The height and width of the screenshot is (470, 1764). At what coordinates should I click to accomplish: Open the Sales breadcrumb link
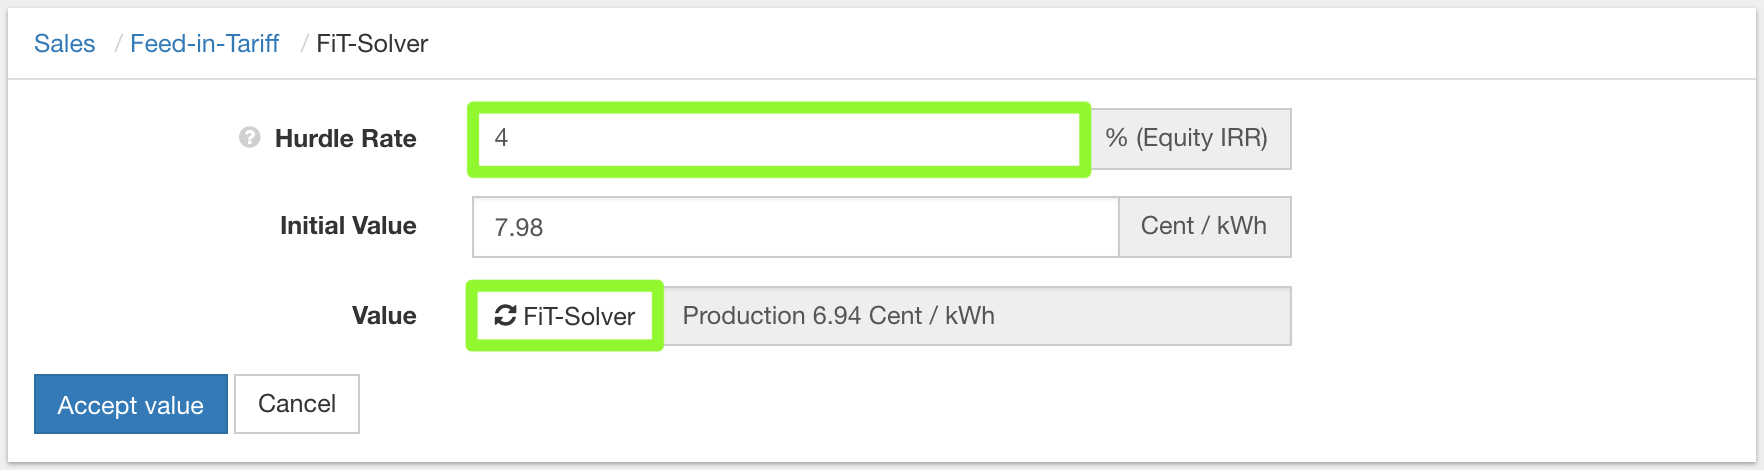[x=65, y=44]
